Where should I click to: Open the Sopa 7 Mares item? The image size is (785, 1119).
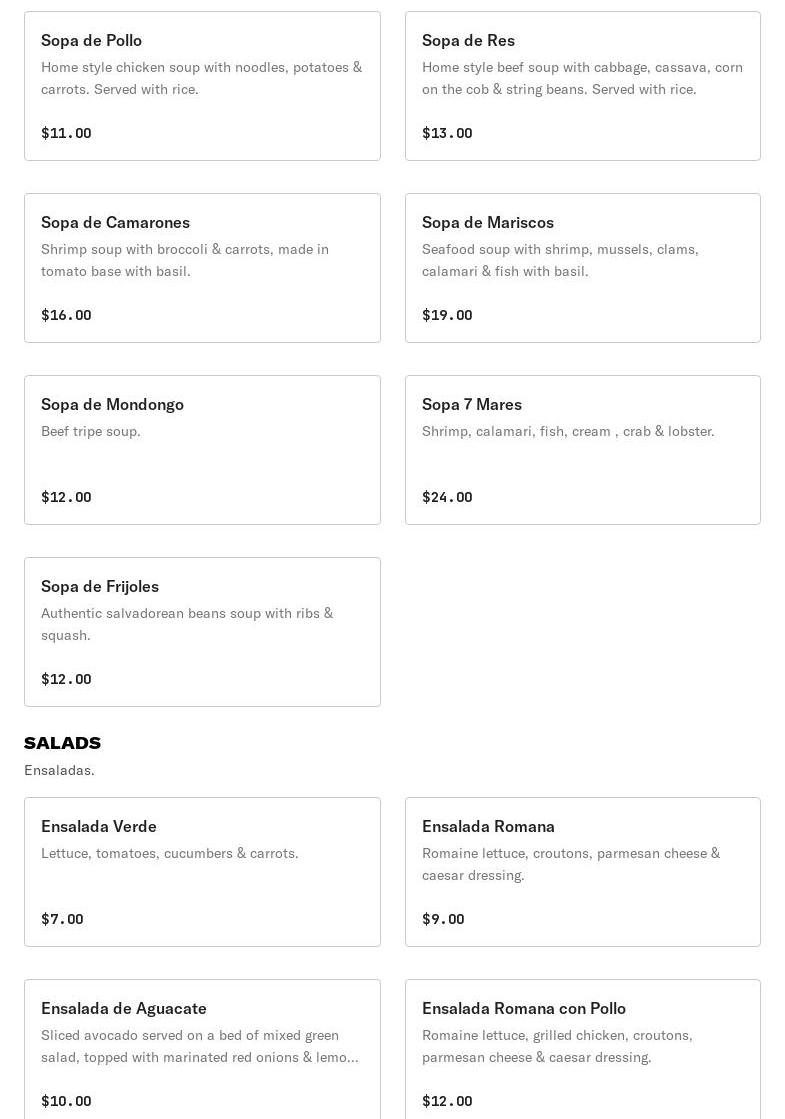[x=582, y=450]
